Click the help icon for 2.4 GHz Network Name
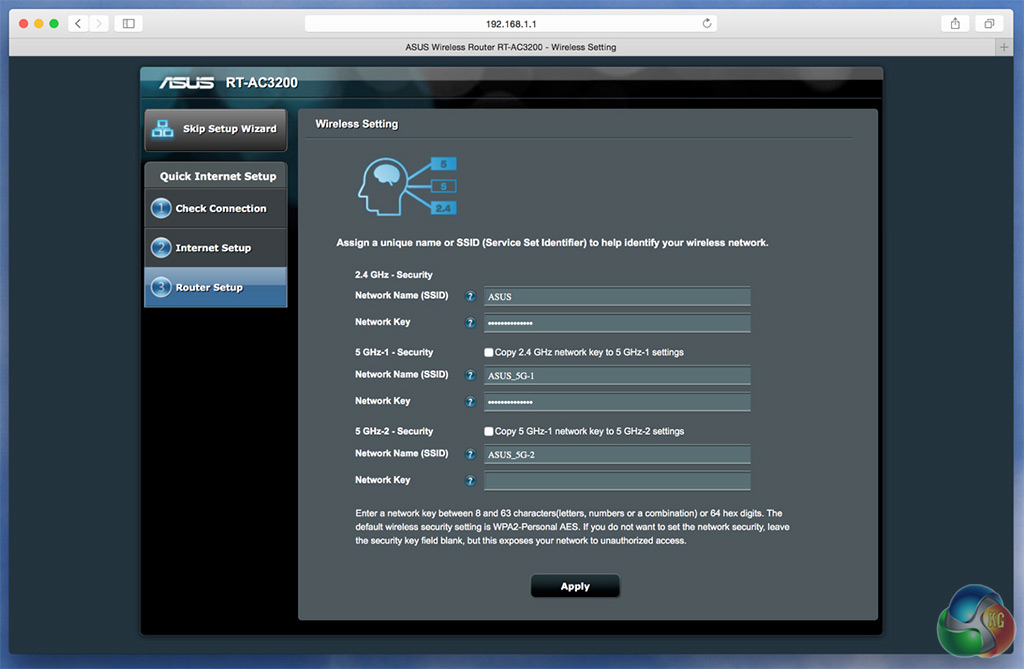 tap(470, 296)
